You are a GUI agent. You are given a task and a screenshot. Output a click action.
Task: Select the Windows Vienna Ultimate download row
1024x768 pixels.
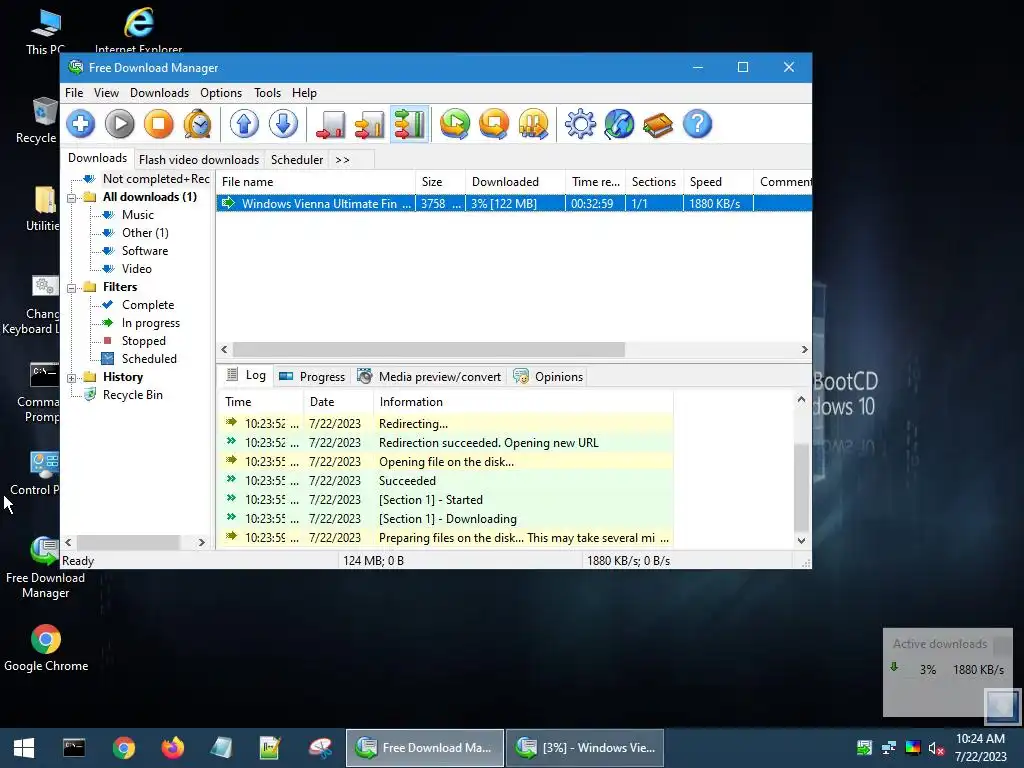click(514, 204)
